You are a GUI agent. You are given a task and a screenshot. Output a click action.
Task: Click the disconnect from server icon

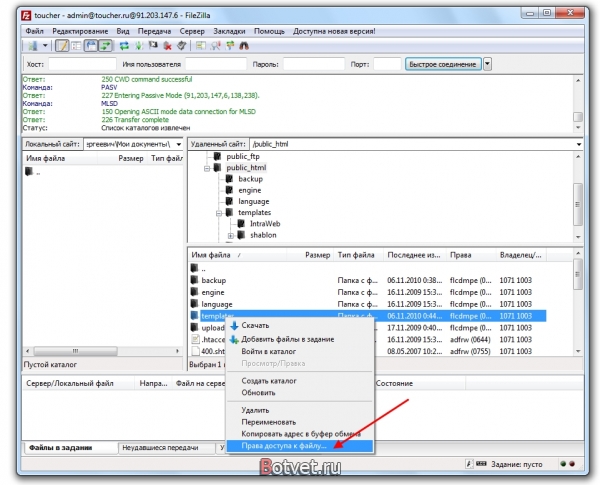pyautogui.click(x=167, y=46)
